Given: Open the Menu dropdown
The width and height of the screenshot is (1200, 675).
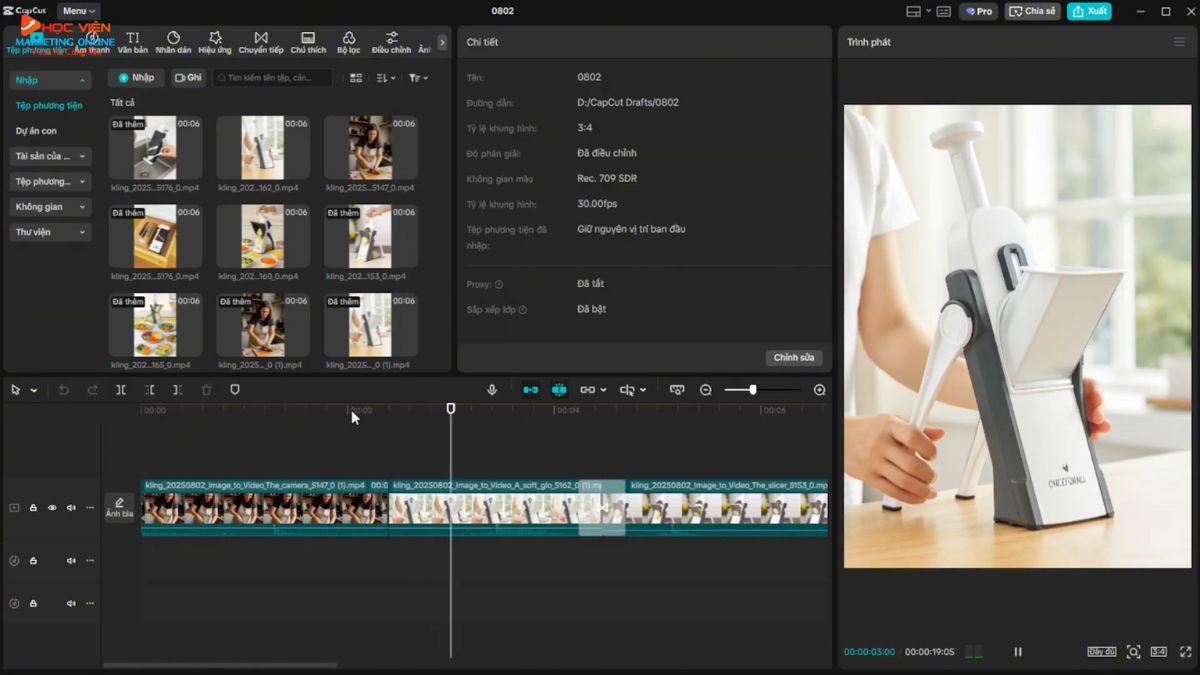Looking at the screenshot, I should tap(79, 11).
